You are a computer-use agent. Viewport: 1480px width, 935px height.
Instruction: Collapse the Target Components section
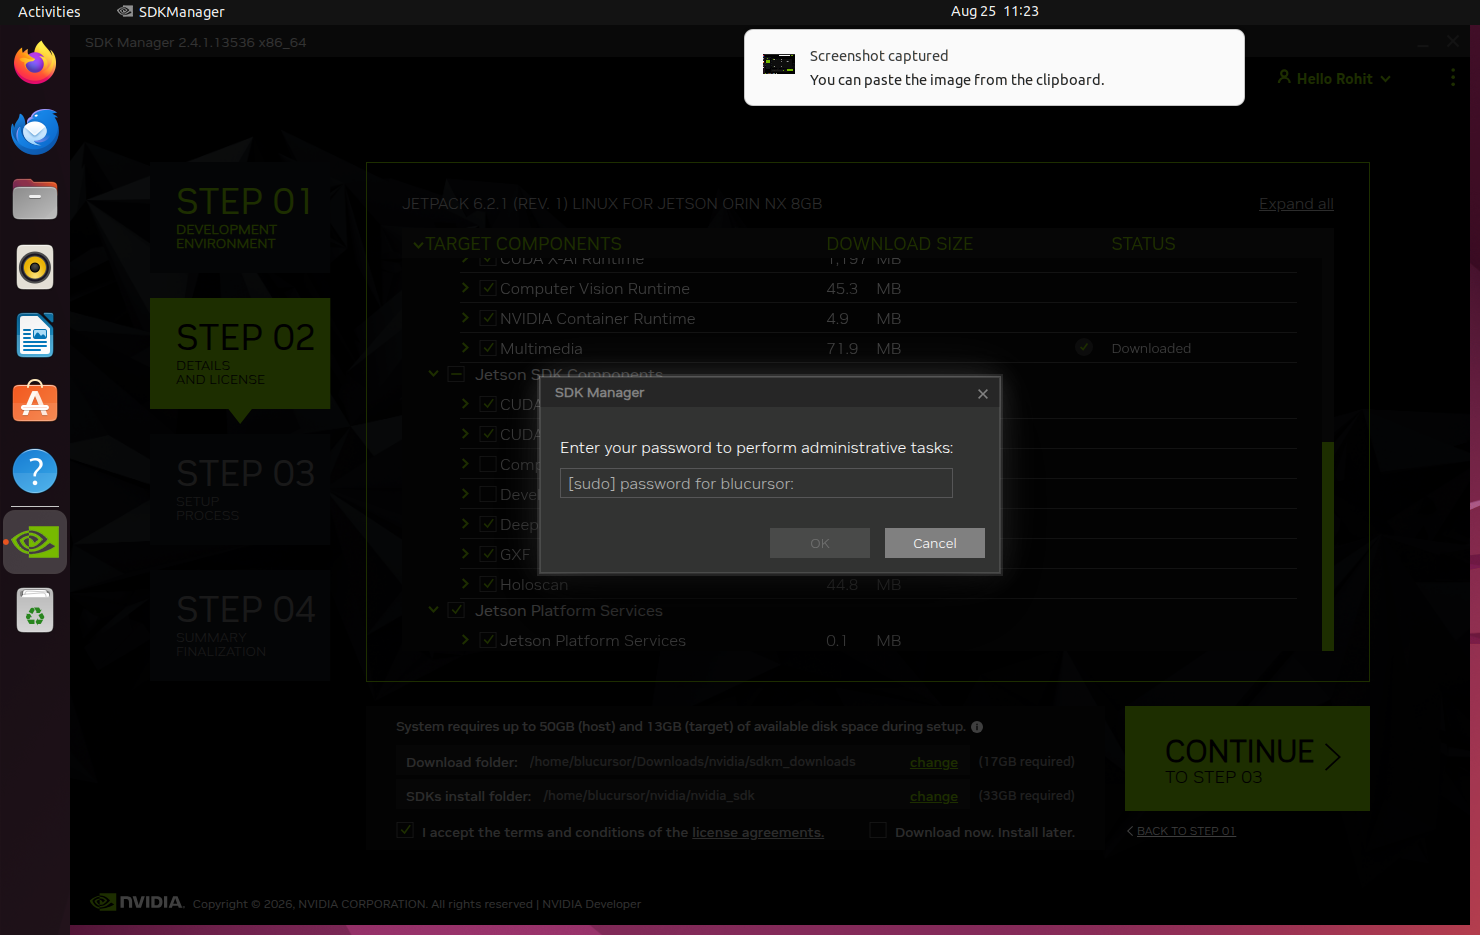pos(419,245)
